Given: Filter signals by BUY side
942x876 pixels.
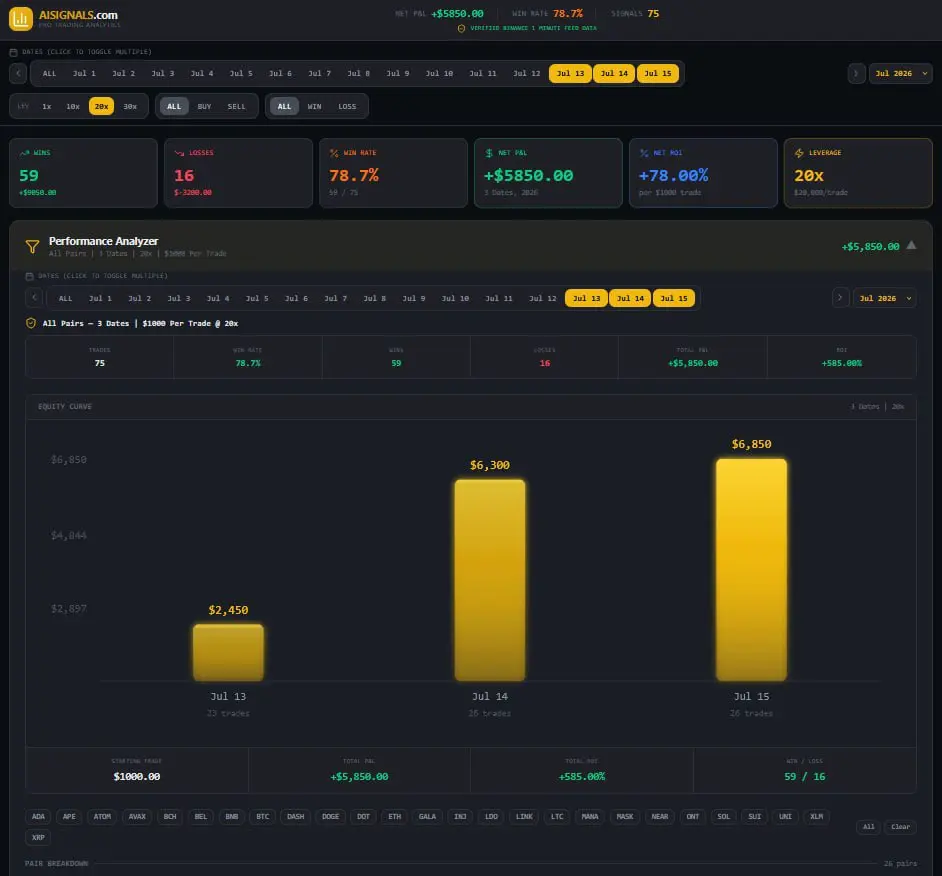Looking at the screenshot, I should coord(204,106).
